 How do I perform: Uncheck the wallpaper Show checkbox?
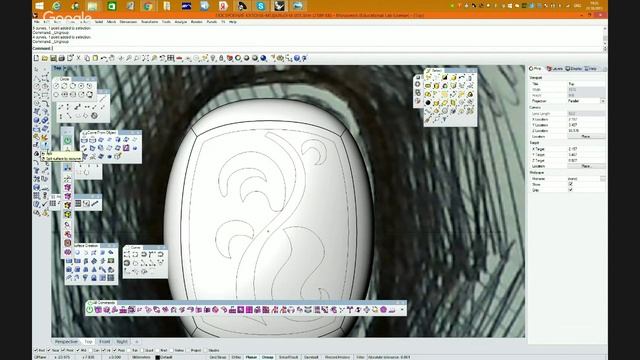tap(570, 184)
